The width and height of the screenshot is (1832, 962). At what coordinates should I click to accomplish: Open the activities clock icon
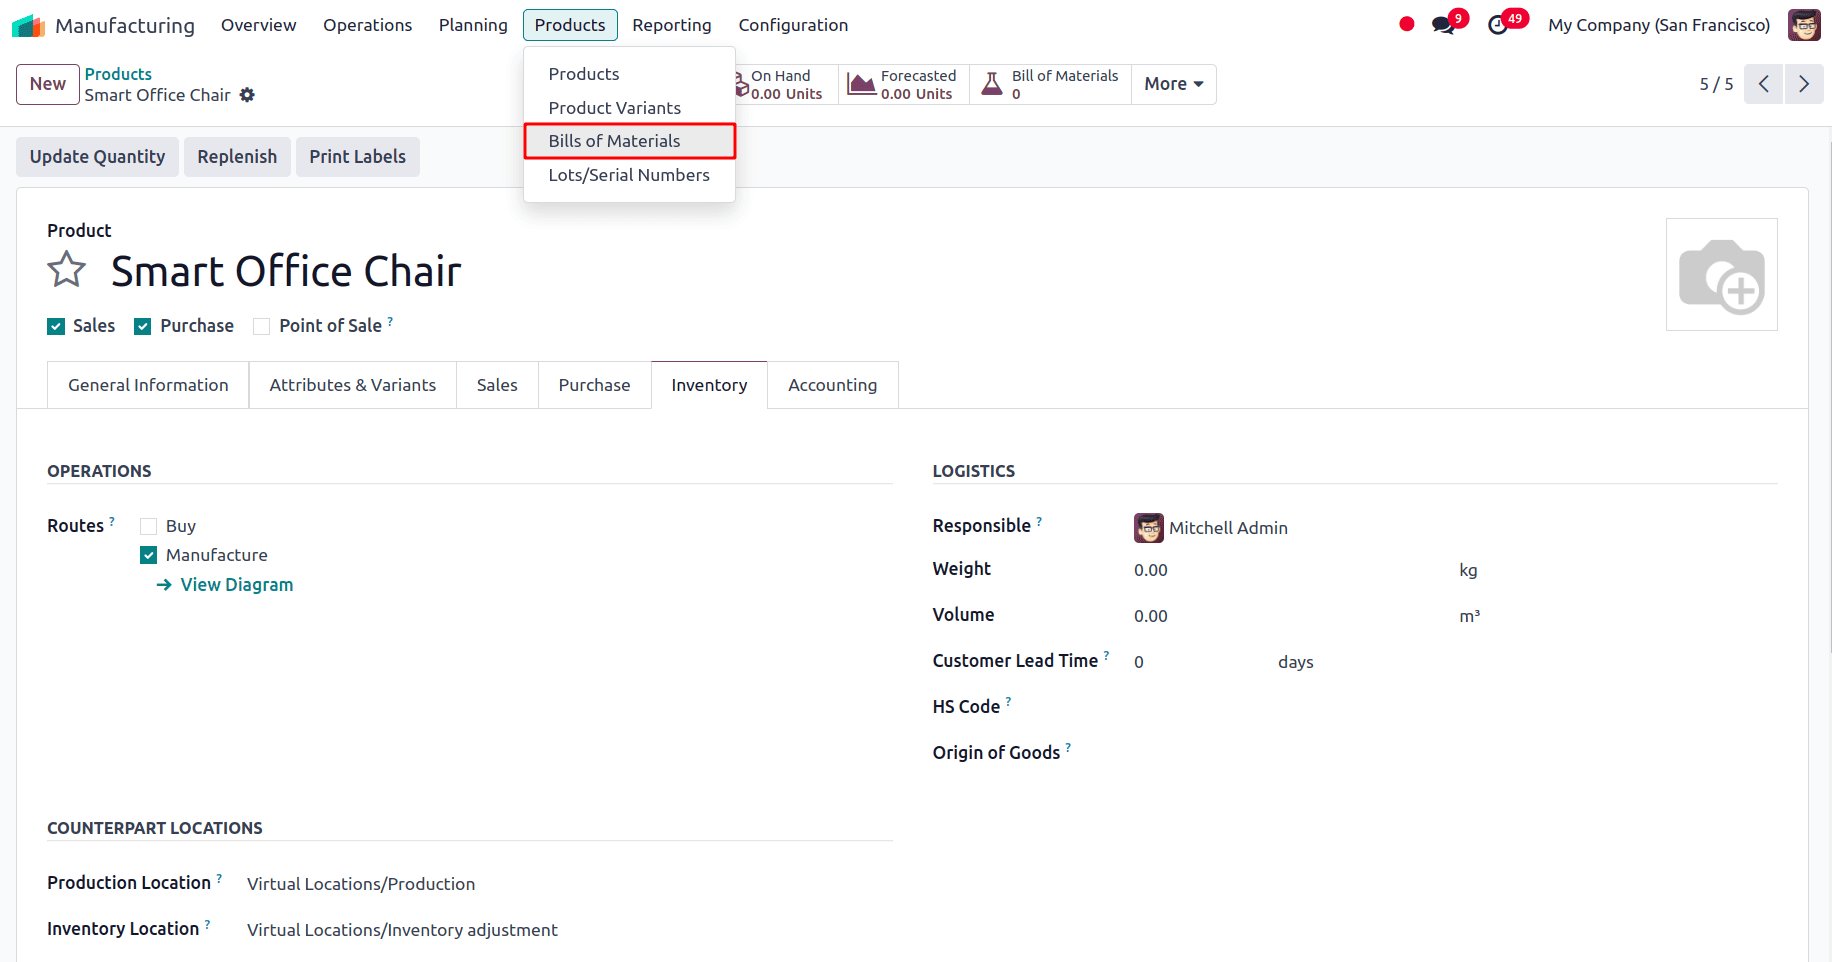click(x=1499, y=23)
